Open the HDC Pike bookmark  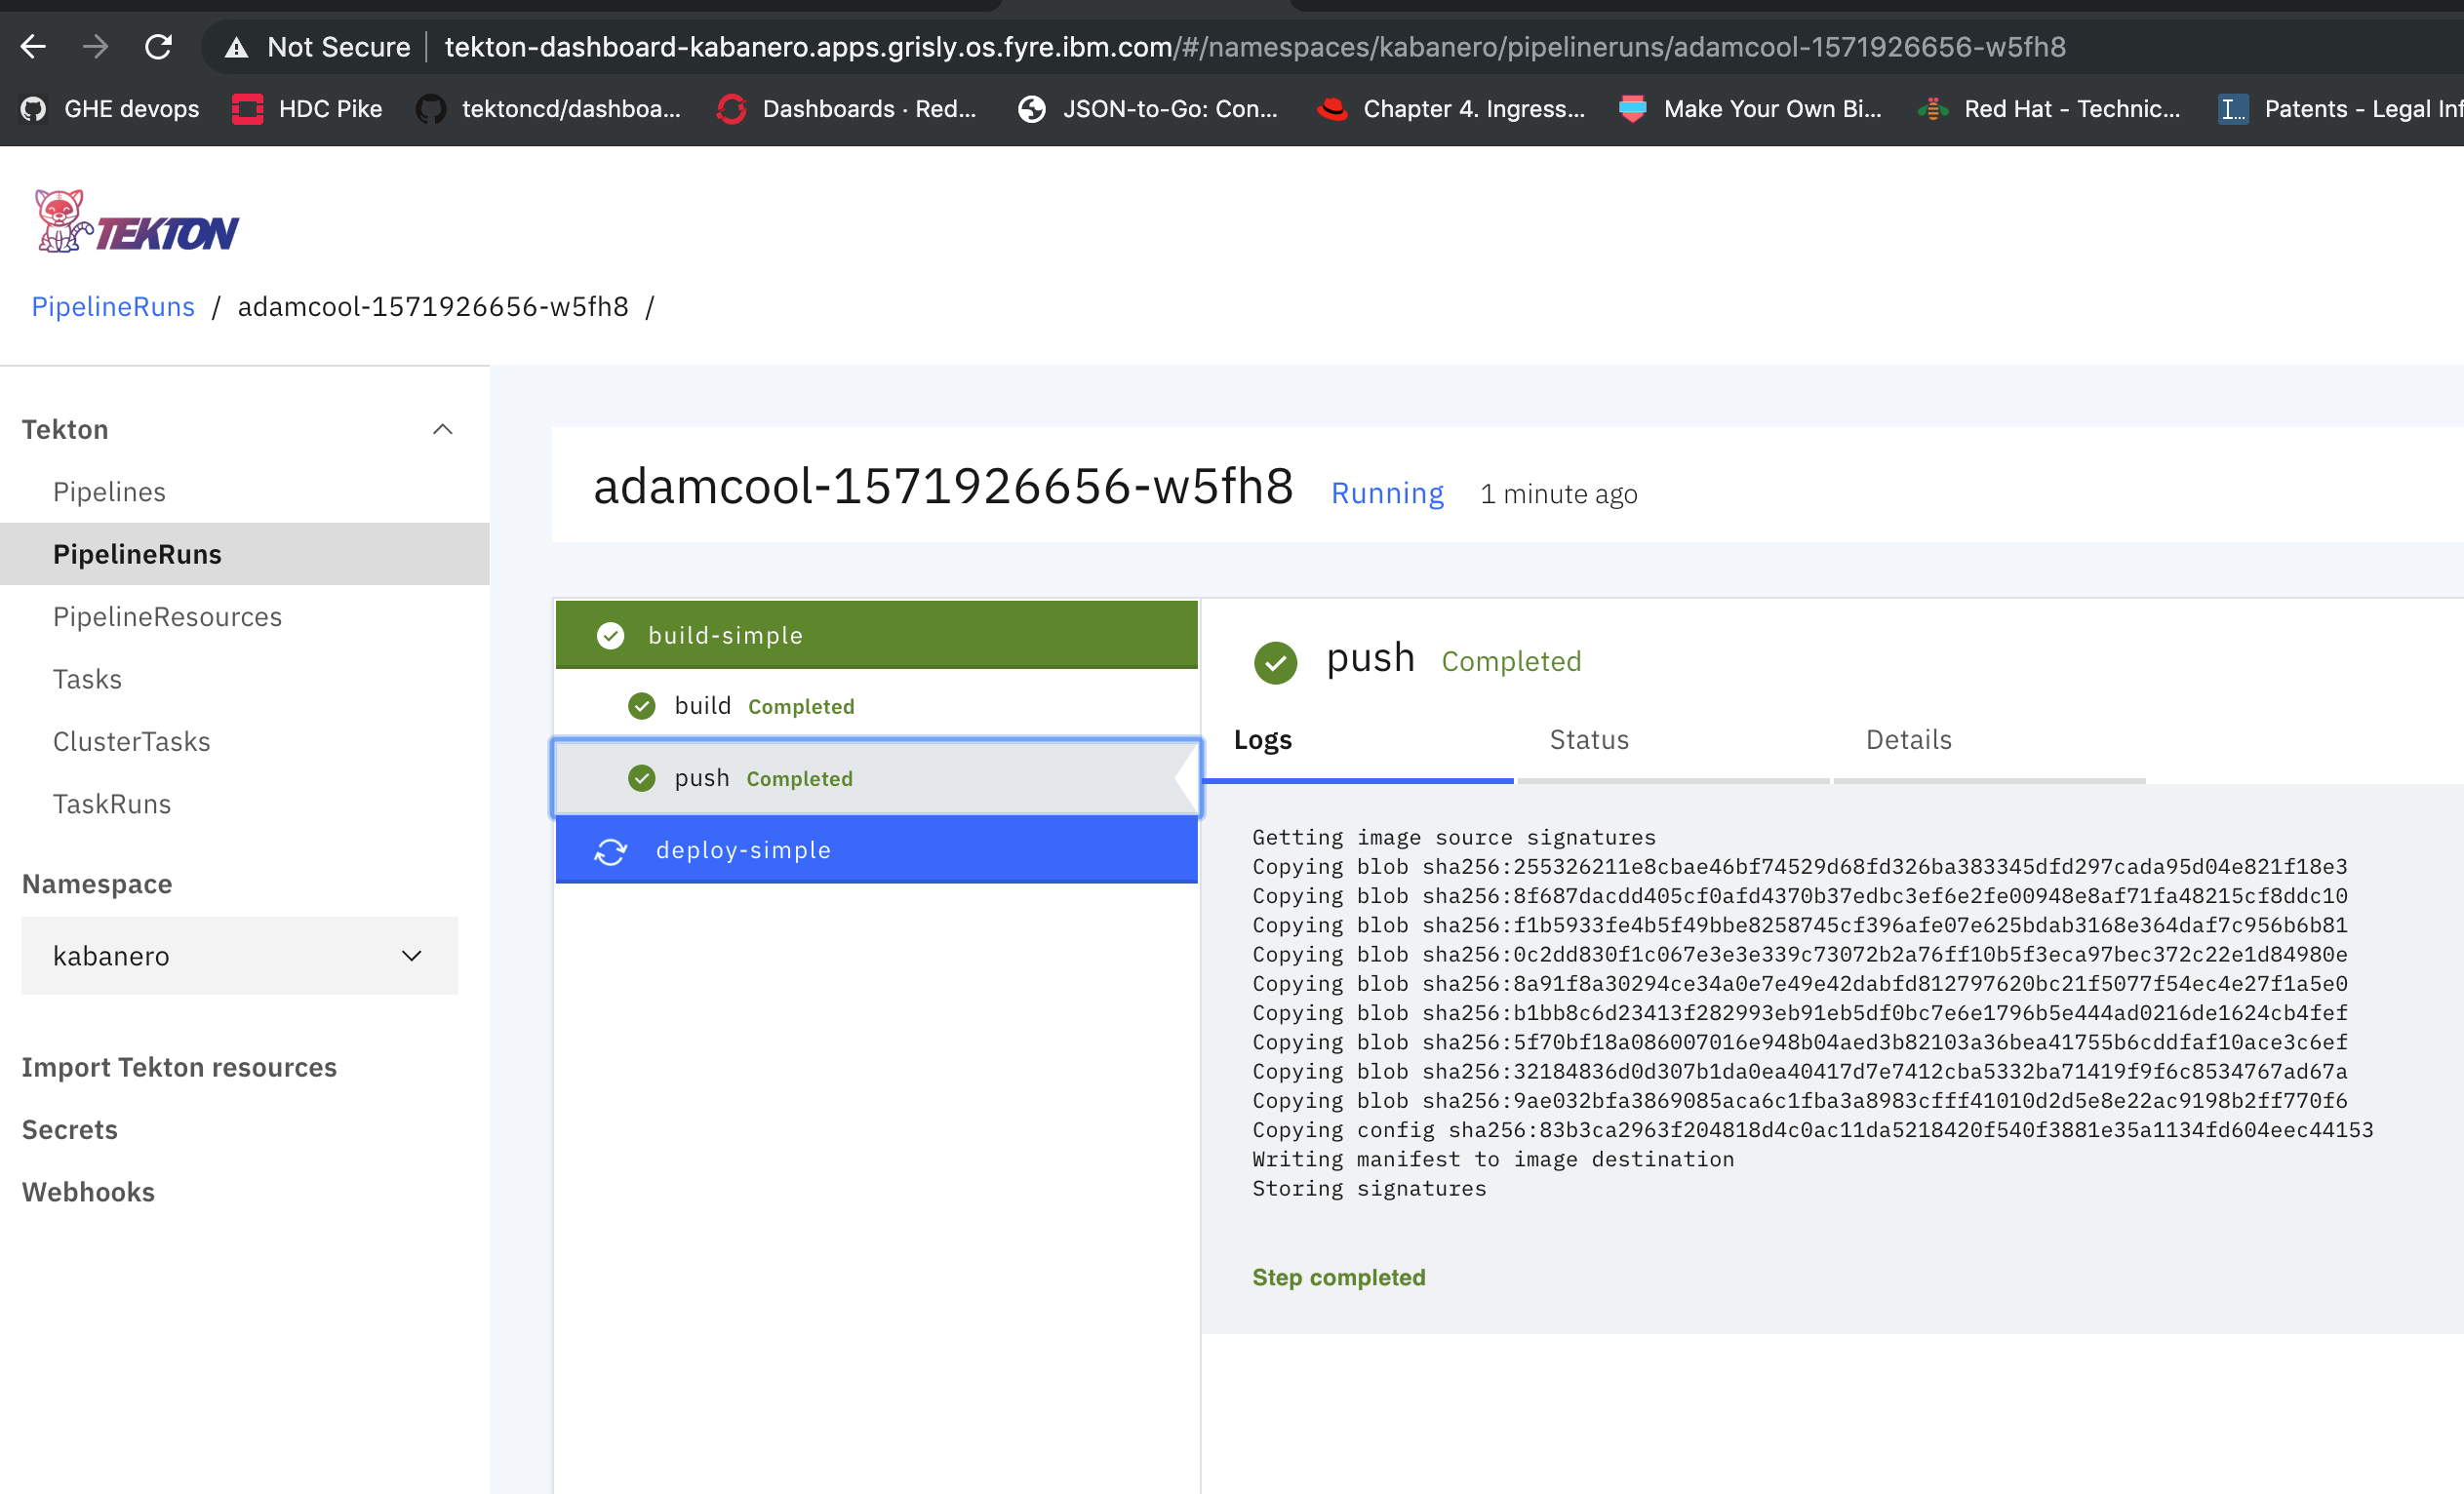(x=307, y=109)
